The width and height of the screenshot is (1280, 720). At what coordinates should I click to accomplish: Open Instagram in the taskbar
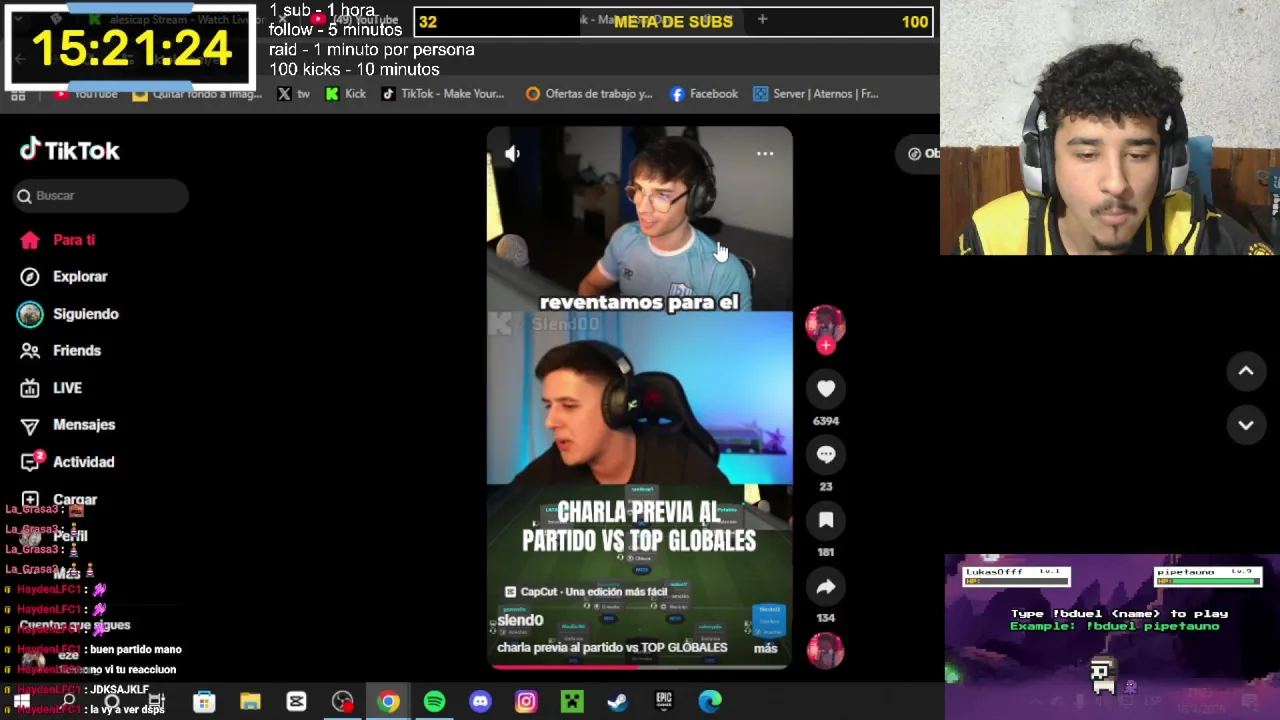526,702
